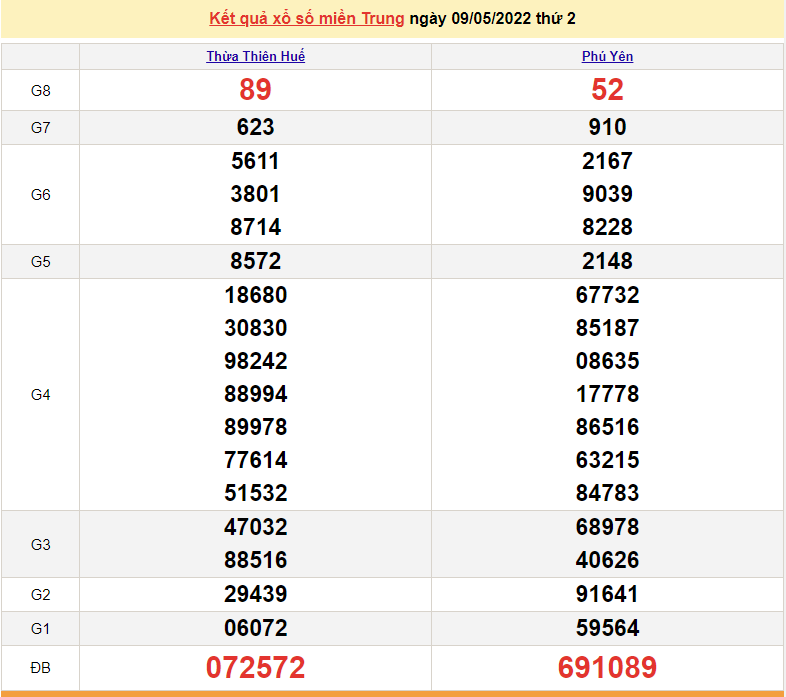Click the special prize number 691089
This screenshot has width=786, height=697.
(x=607, y=667)
